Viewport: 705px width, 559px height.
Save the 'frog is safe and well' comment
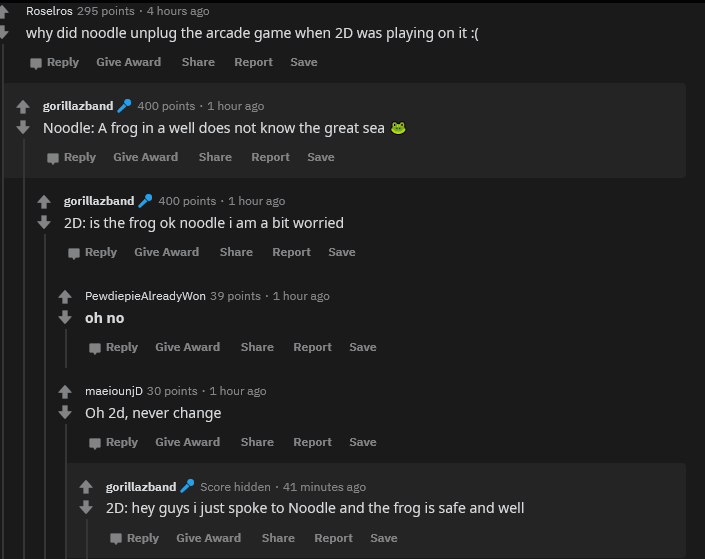[384, 538]
